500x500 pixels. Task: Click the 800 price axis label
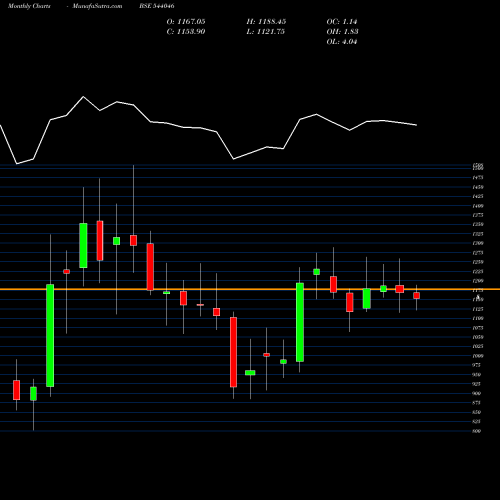(477, 431)
